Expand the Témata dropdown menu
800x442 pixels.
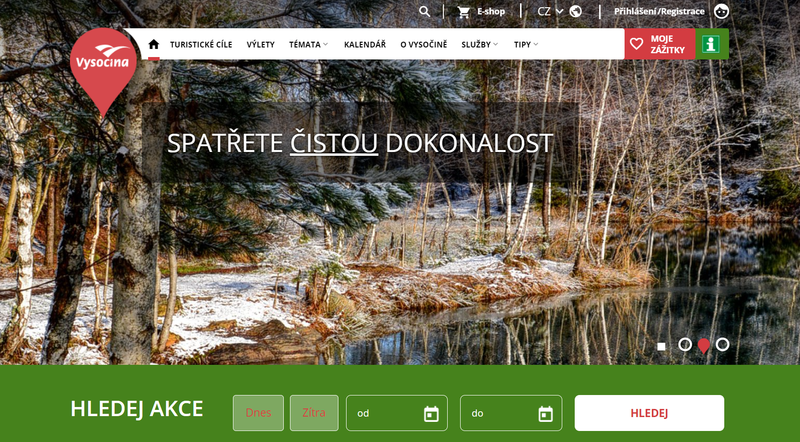pos(308,44)
